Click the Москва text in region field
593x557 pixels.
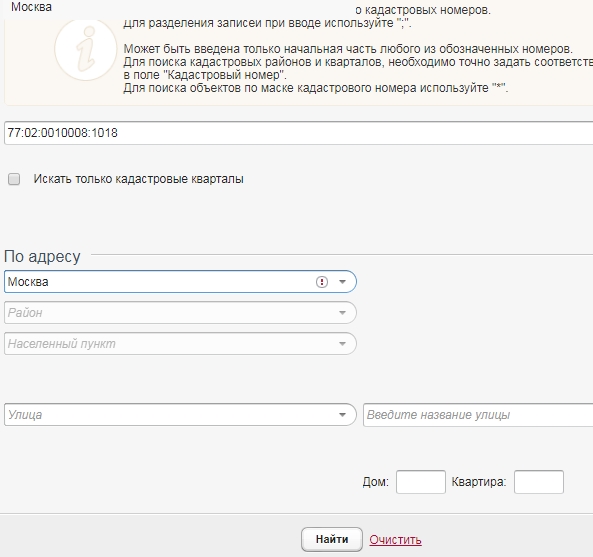coord(28,282)
